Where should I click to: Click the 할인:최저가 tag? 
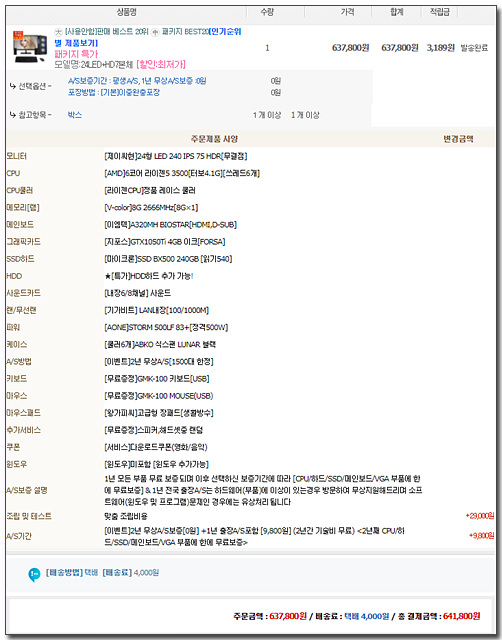[161, 64]
